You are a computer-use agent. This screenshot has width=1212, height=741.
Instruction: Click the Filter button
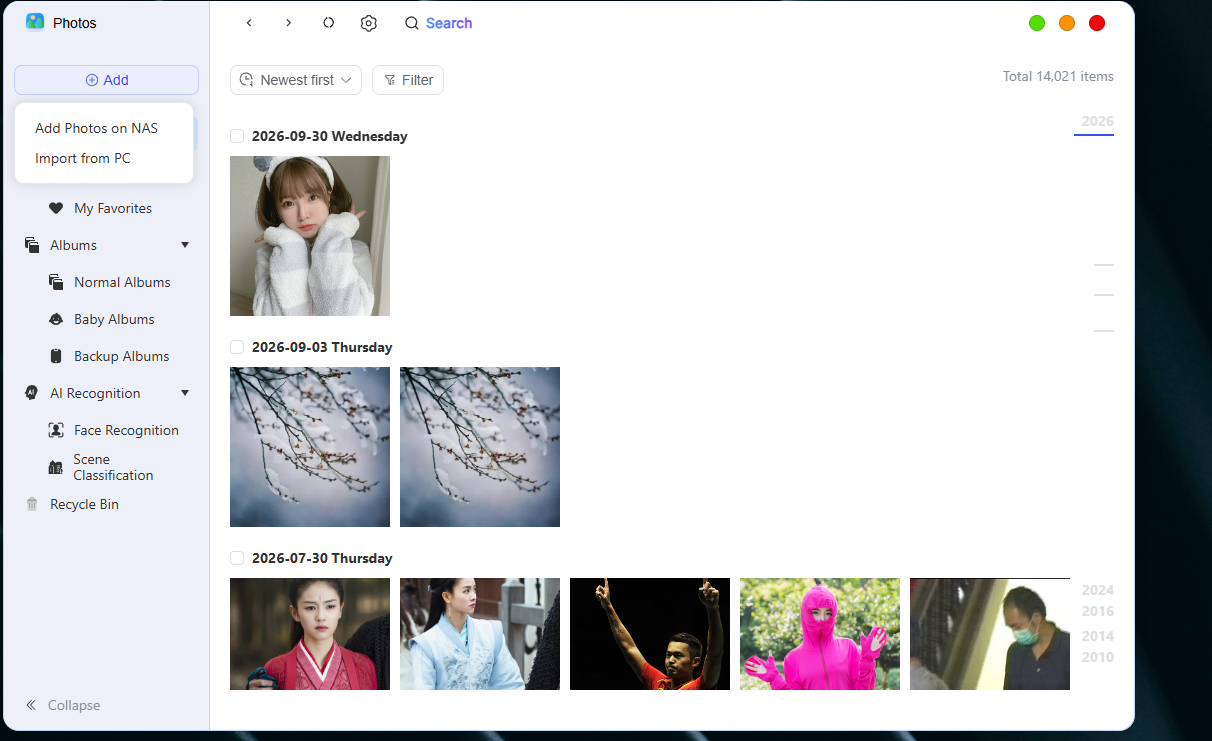click(x=408, y=80)
